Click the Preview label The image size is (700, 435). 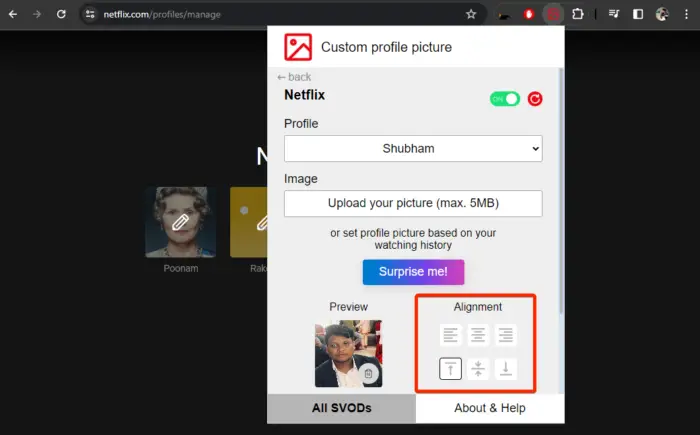(x=348, y=307)
